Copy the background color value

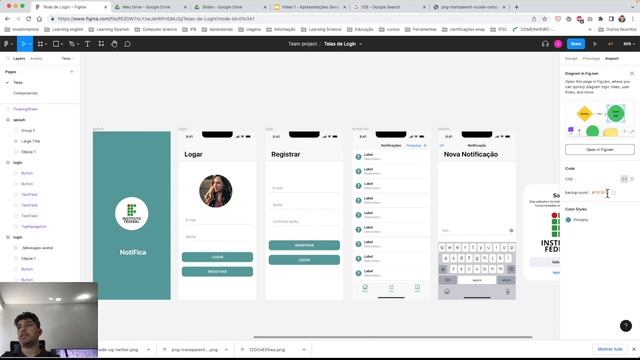[614, 192]
